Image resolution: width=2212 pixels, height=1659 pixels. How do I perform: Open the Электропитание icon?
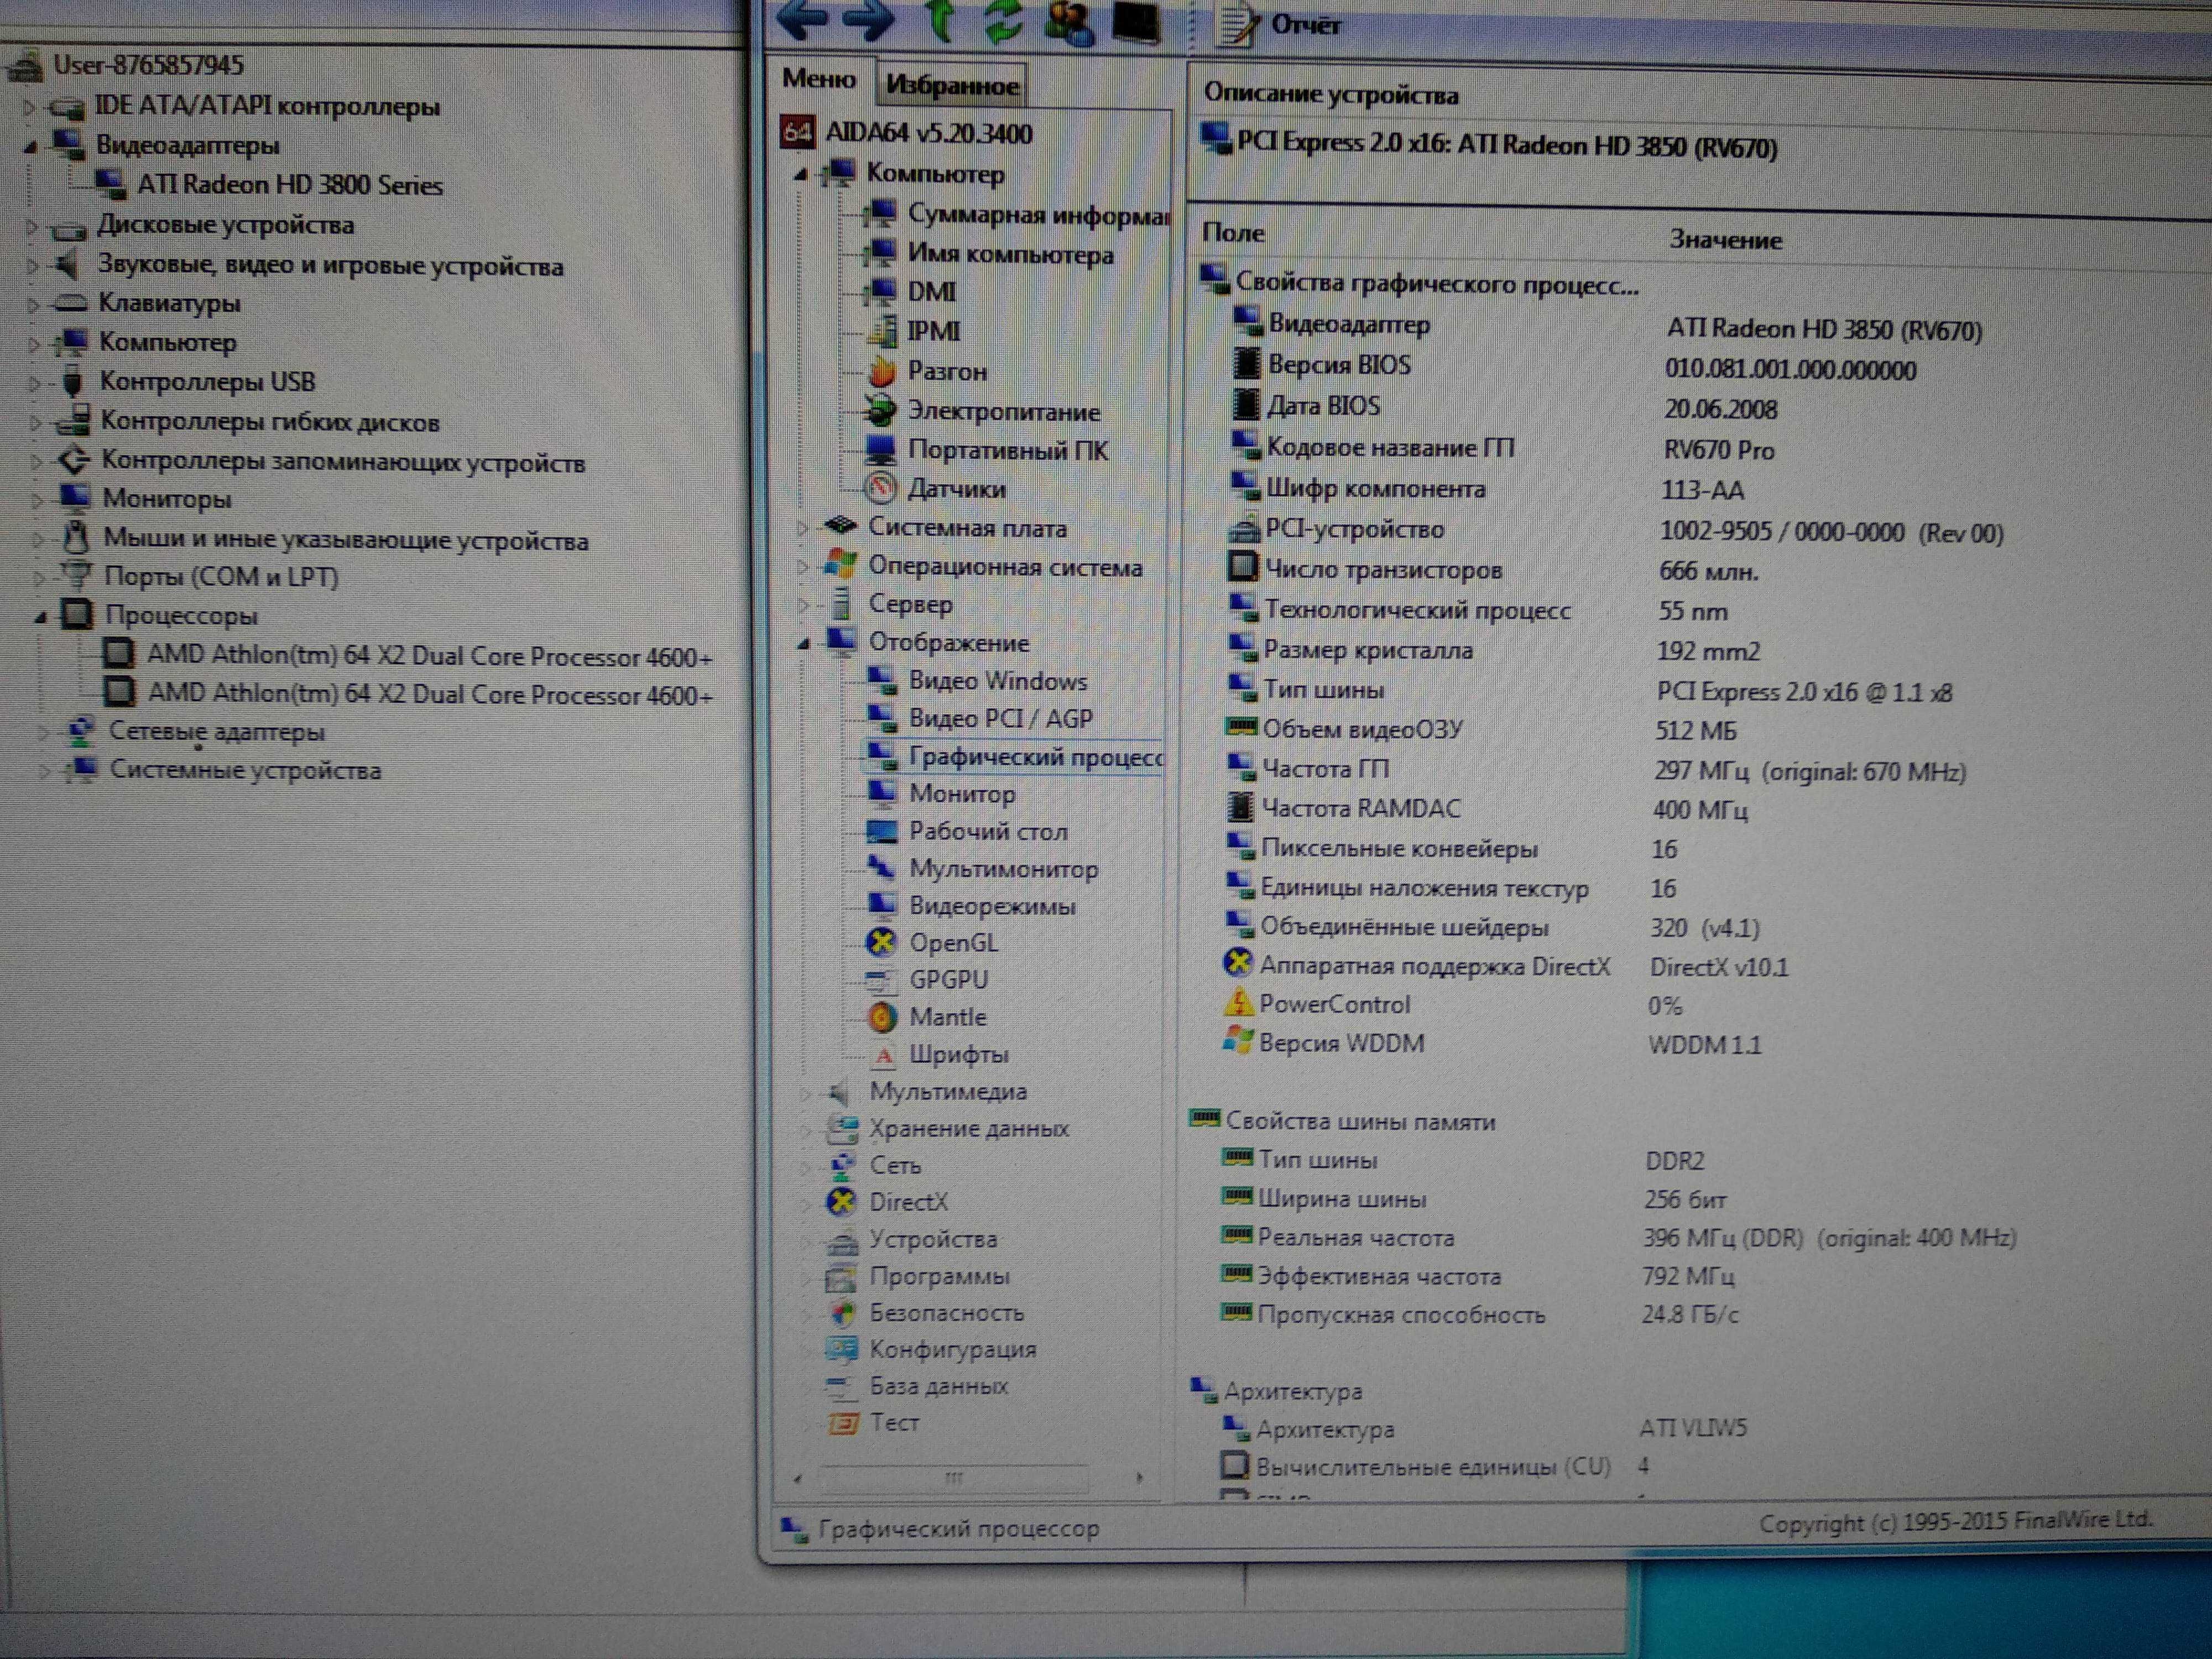coord(881,410)
